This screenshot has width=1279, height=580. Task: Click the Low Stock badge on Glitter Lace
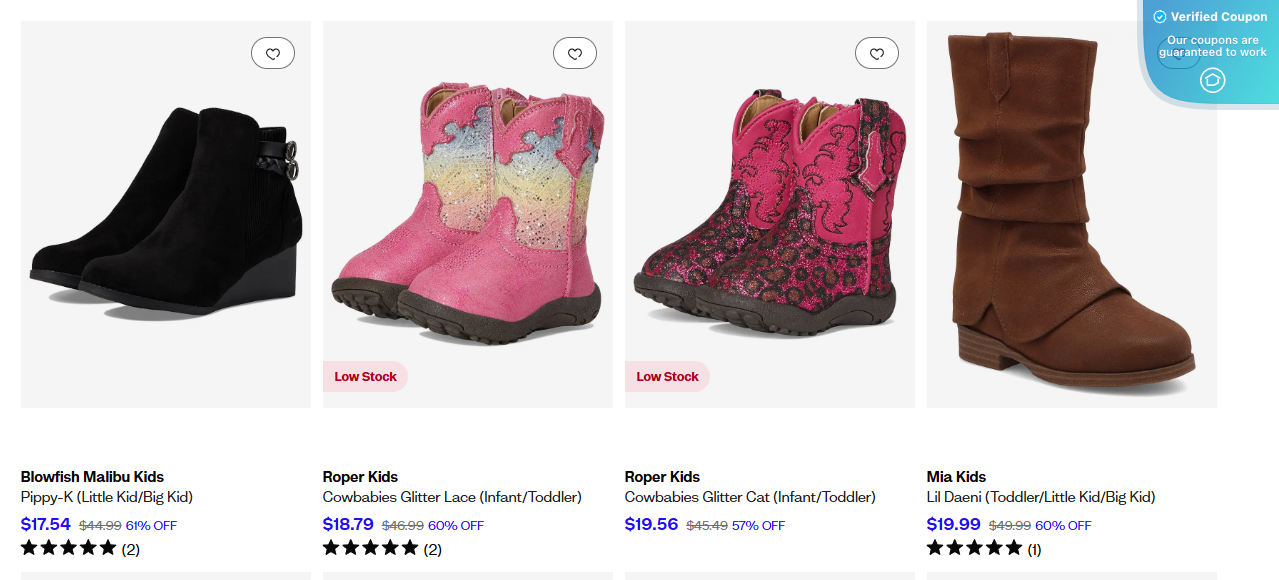365,376
